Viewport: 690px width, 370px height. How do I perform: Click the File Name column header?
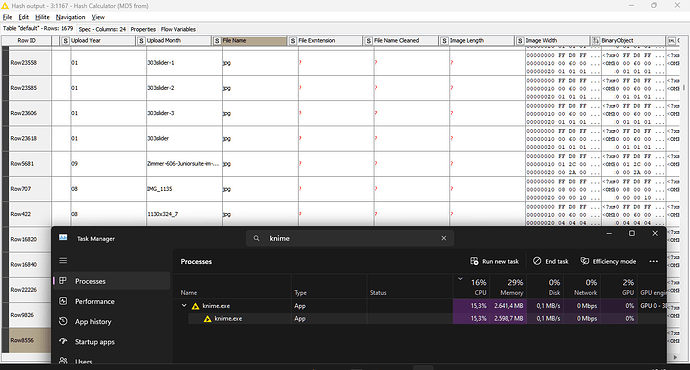[250, 40]
